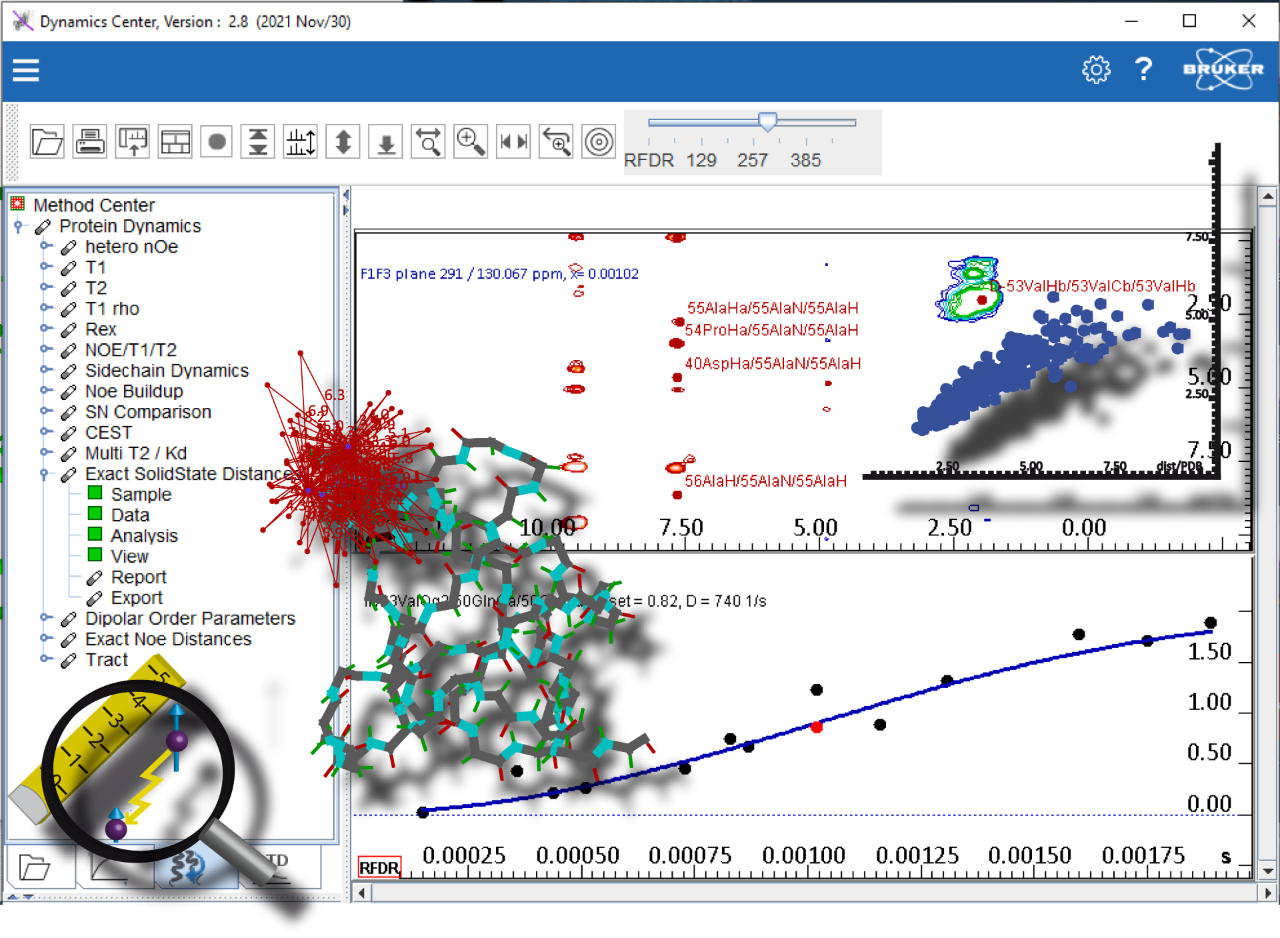The image size is (1280, 938).
Task: Open the hamburger main menu
Action: coord(26,70)
